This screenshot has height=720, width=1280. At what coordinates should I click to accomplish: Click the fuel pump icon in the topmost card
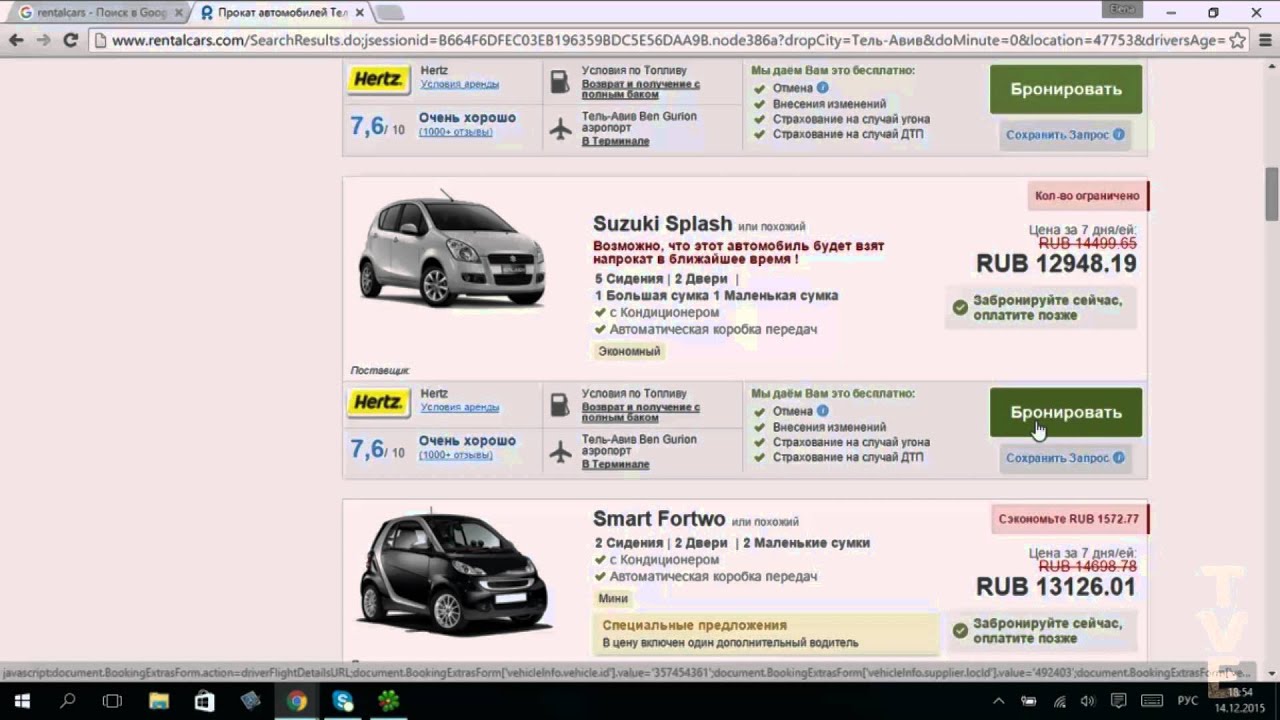coord(560,82)
